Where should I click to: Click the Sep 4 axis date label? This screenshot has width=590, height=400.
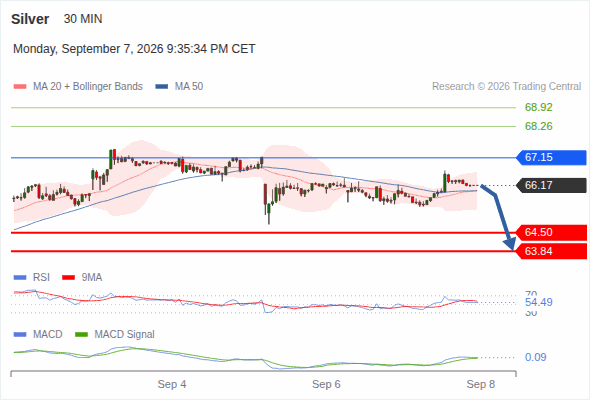click(x=172, y=384)
